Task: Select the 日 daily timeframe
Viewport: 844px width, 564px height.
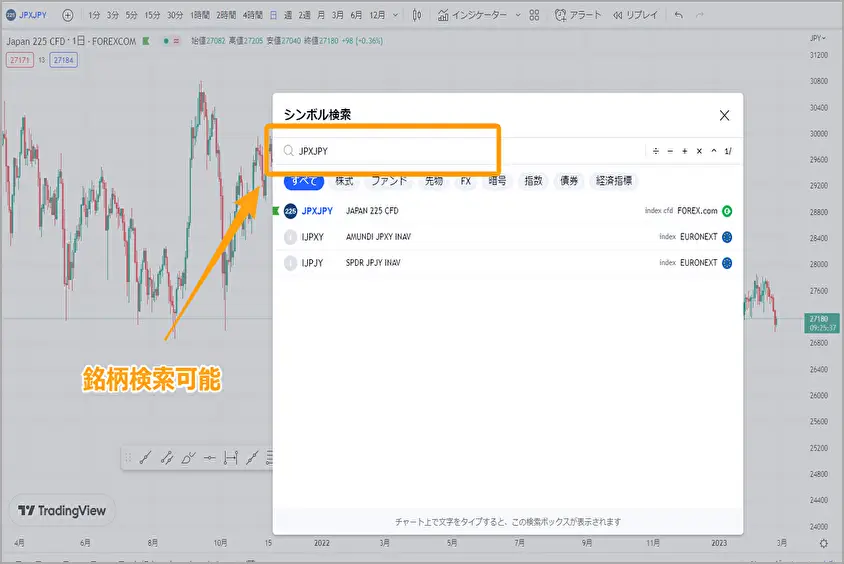Action: click(273, 15)
